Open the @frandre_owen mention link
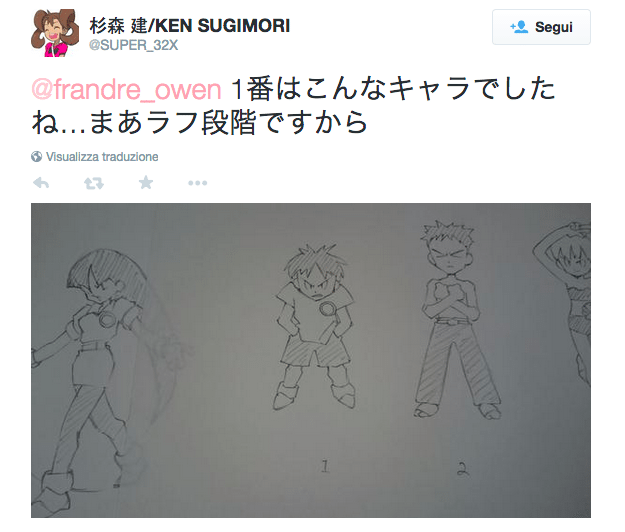Viewport: 625px width, 532px height. click(126, 89)
